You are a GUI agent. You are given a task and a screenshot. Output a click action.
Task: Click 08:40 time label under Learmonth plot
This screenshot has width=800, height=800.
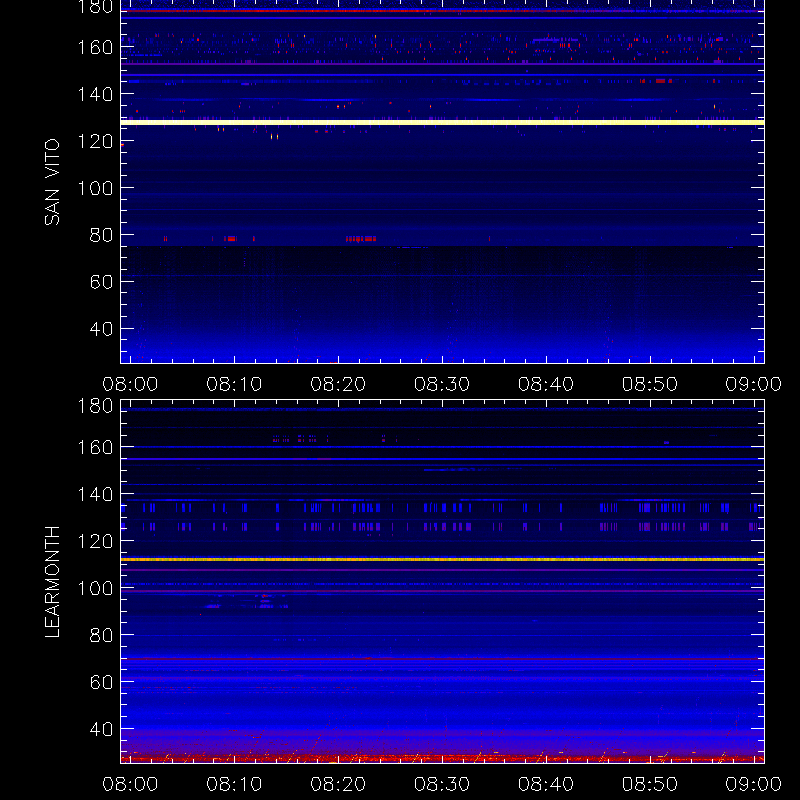[x=546, y=784]
